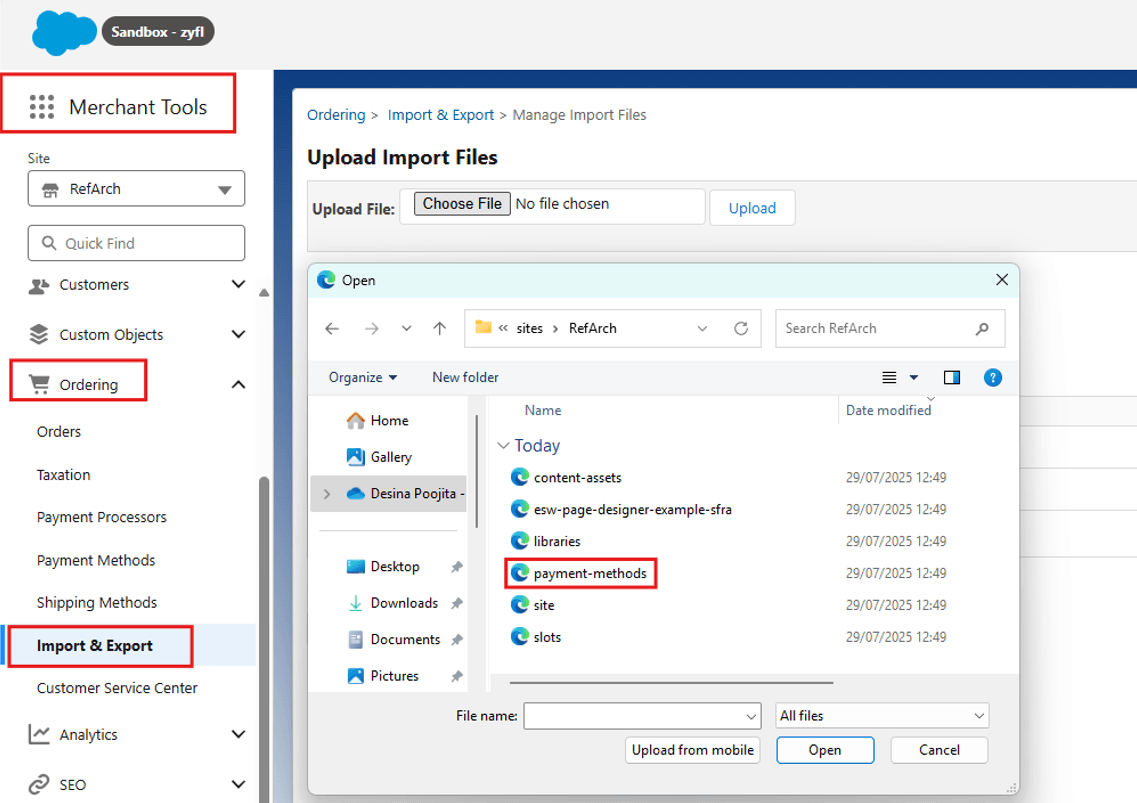The image size is (1137, 803).
Task: Open the view options dropdown arrow
Action: [914, 377]
